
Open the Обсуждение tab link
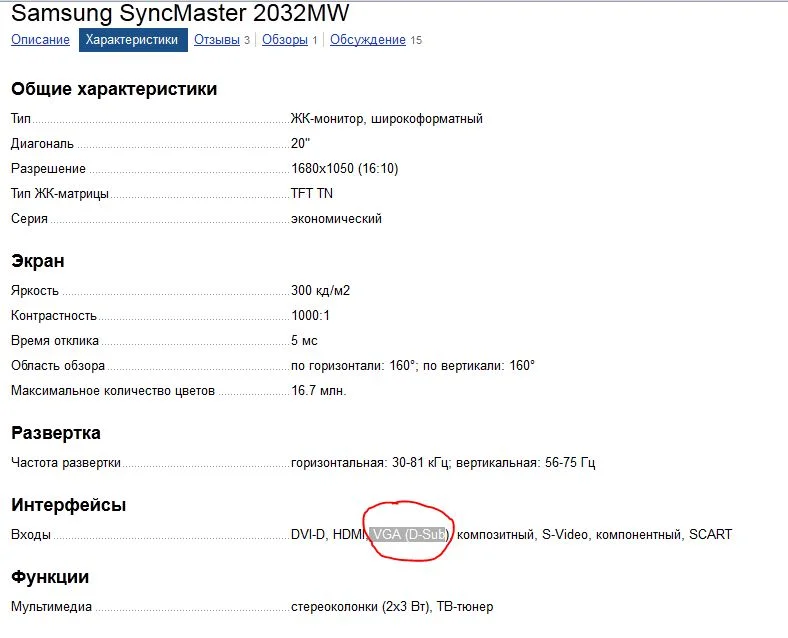pyautogui.click(x=368, y=40)
